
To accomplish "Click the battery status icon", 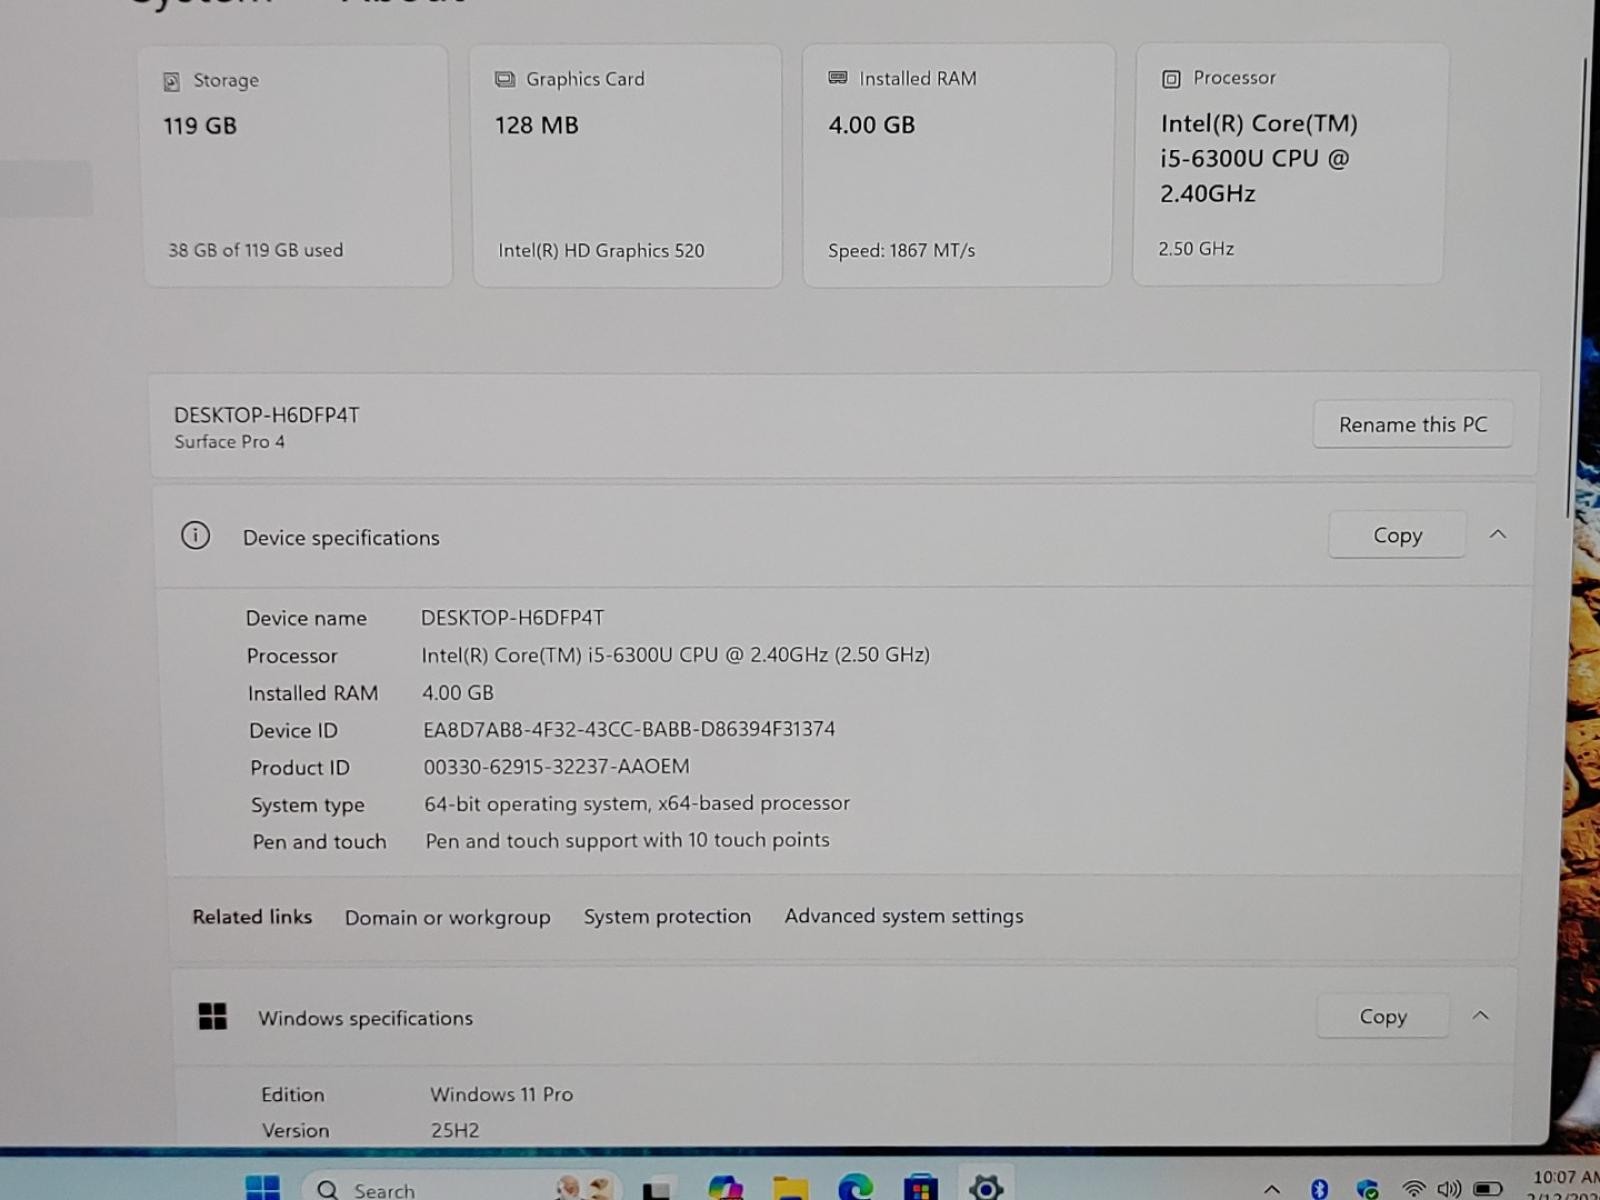I will tap(1488, 1188).
